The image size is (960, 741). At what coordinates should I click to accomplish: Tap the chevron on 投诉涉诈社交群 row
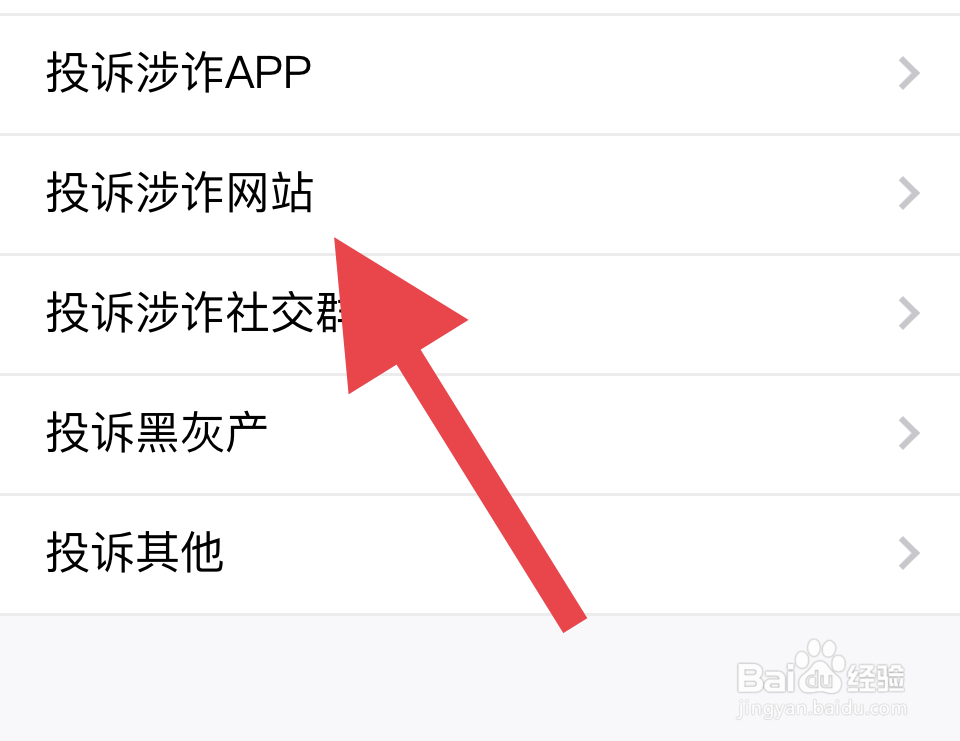909,314
